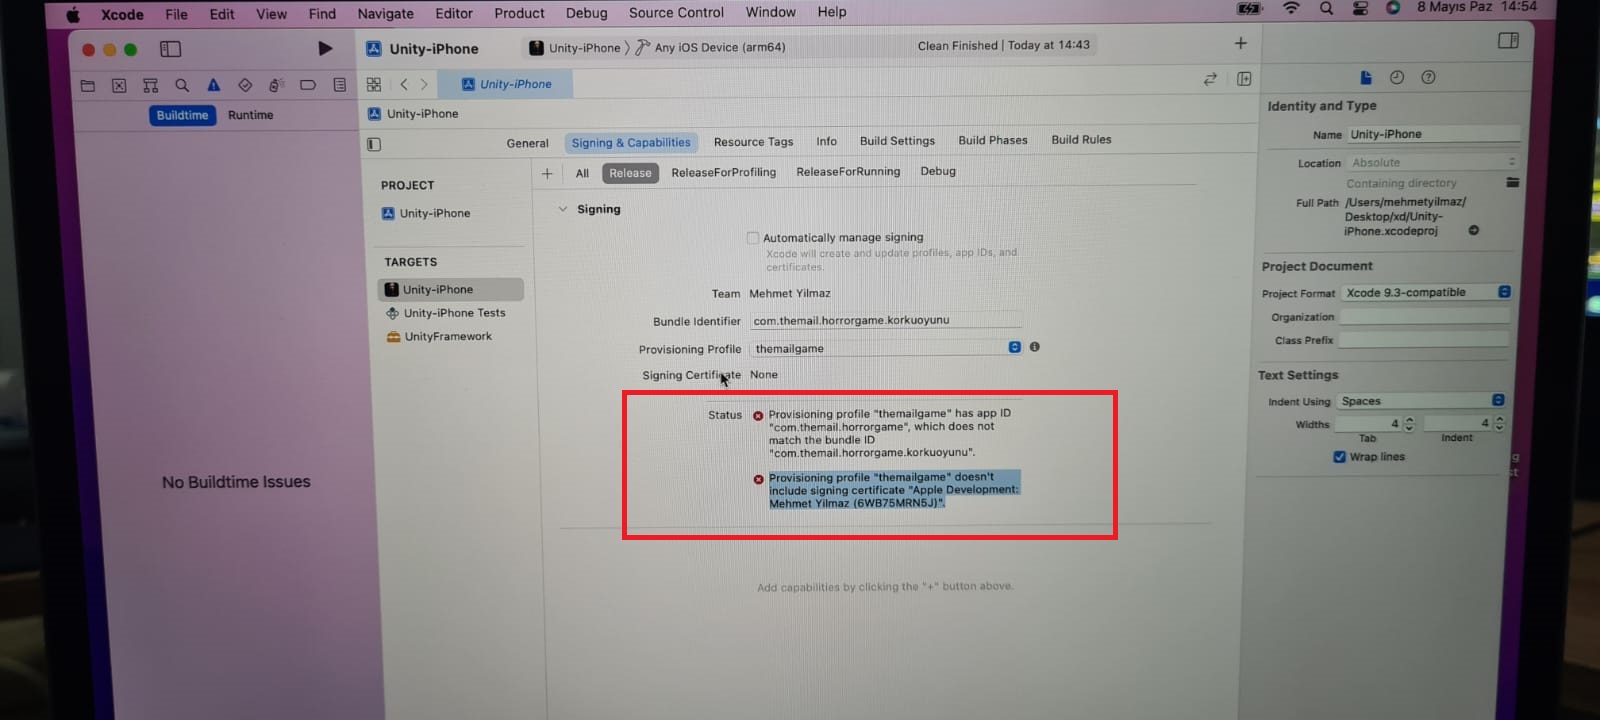Screen dimensions: 1600x720
Task: Open the symbol navigator
Action: [151, 85]
